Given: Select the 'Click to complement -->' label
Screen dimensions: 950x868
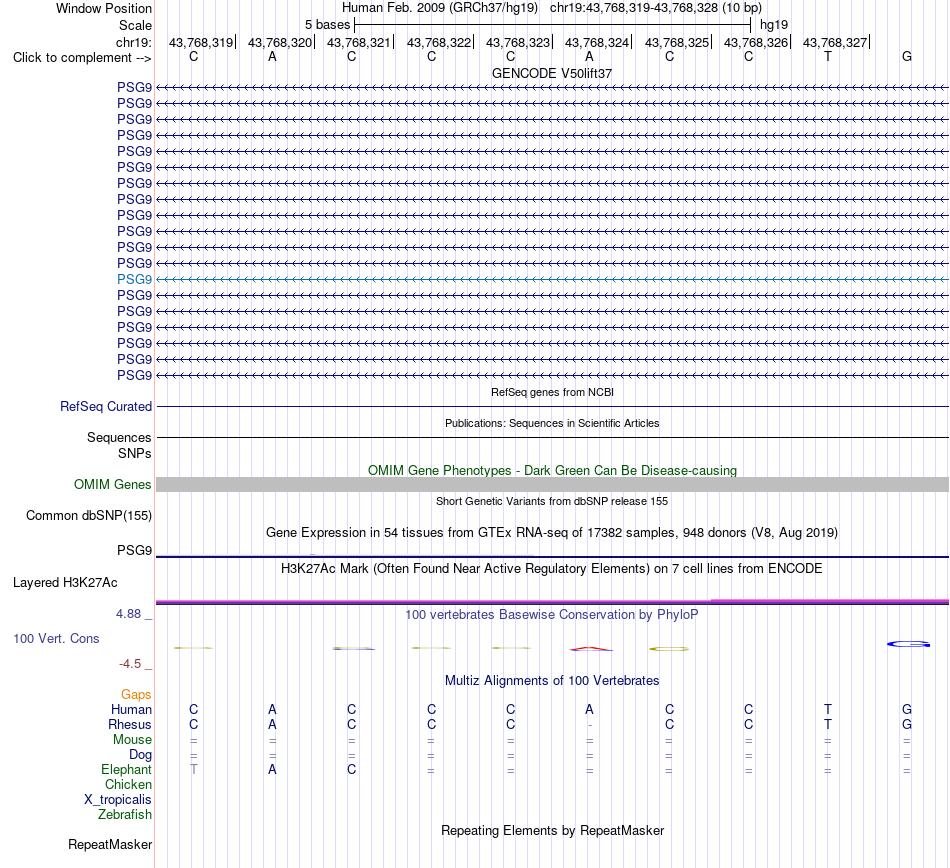Looking at the screenshot, I should pyautogui.click(x=82, y=58).
